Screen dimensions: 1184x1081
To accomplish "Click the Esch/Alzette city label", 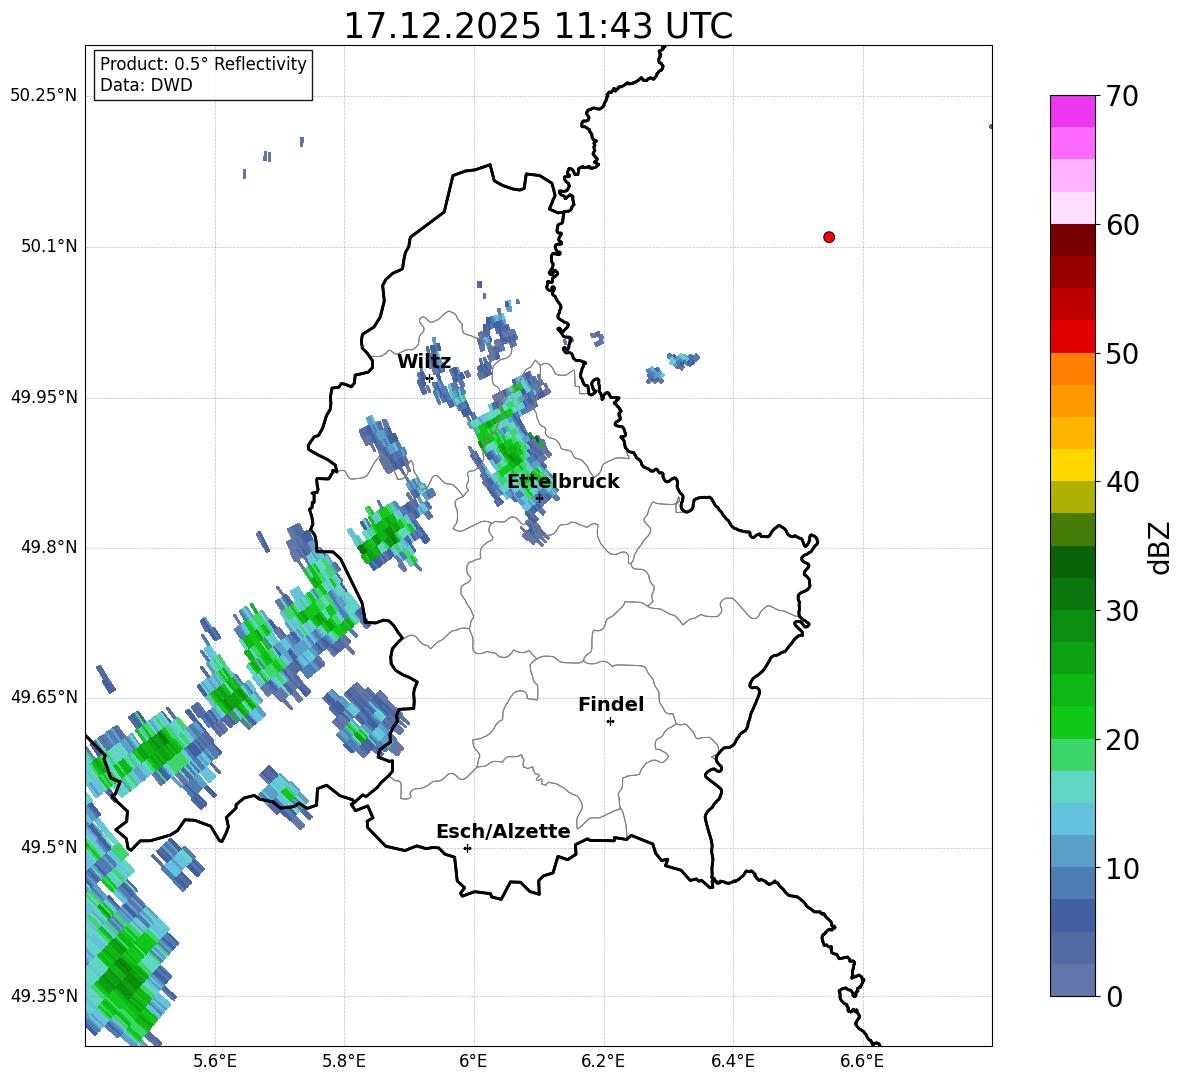I will click(503, 831).
